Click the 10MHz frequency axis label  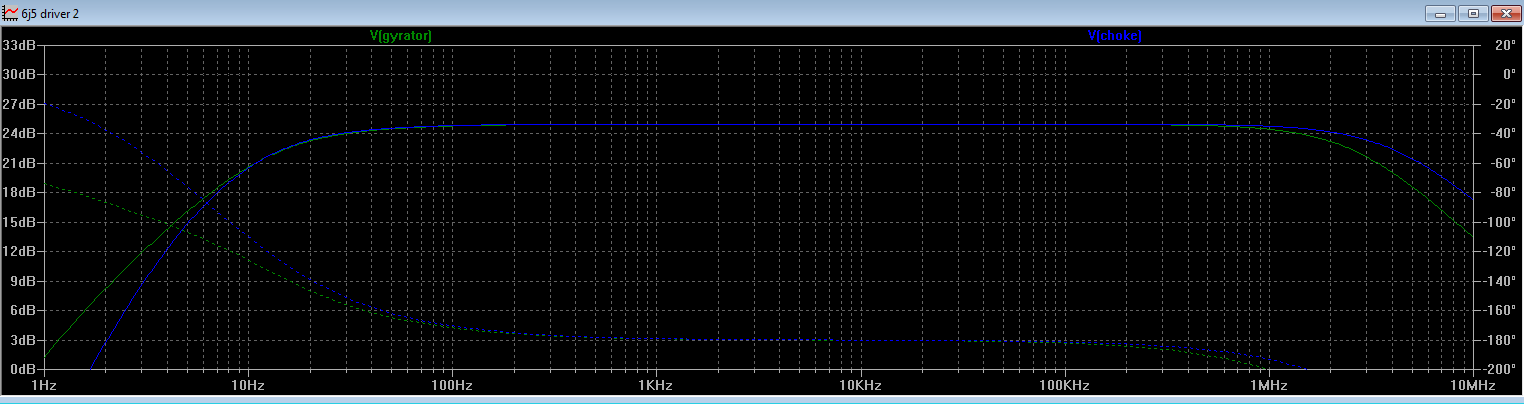pyautogui.click(x=1471, y=386)
